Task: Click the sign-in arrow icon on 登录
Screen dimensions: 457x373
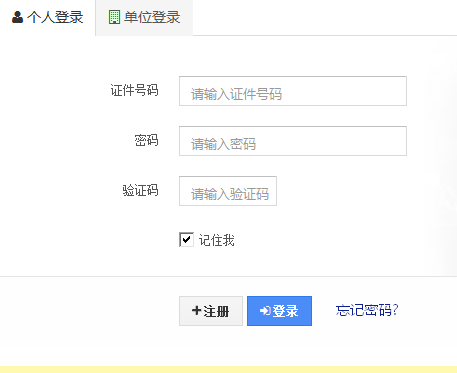Action: click(x=265, y=311)
